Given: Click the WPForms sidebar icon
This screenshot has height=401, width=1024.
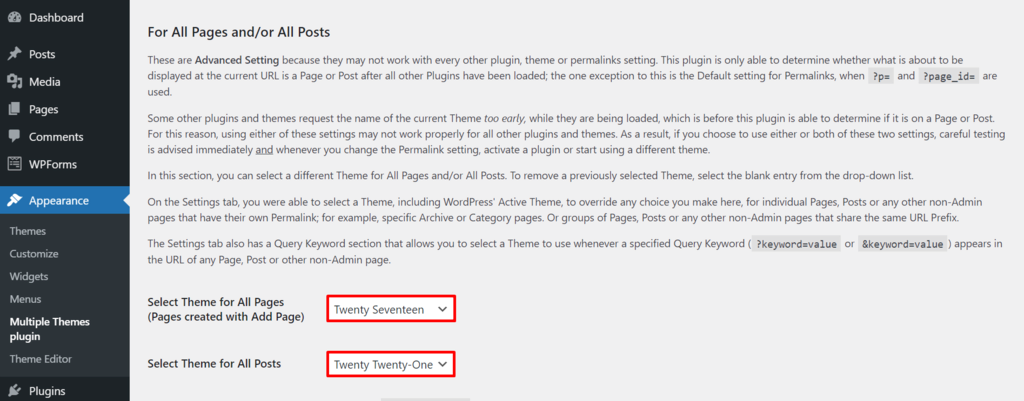Looking at the screenshot, I should pyautogui.click(x=14, y=164).
